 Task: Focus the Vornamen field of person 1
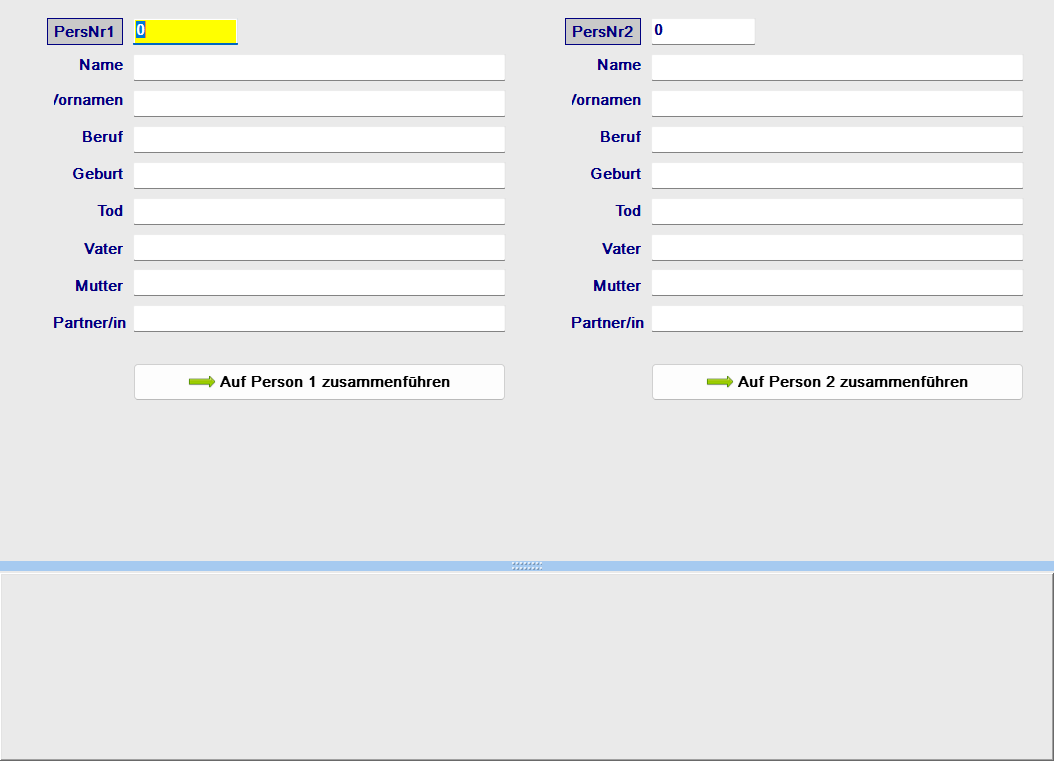pos(319,103)
